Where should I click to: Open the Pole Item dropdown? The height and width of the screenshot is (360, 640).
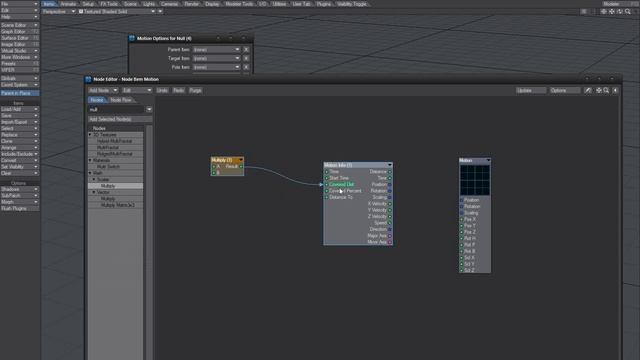(x=216, y=67)
